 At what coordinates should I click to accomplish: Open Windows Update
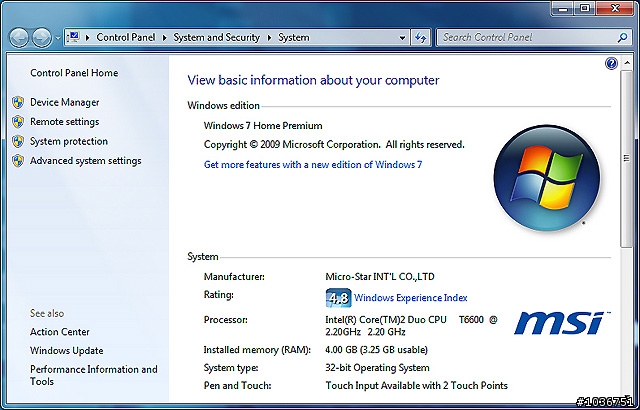point(67,351)
